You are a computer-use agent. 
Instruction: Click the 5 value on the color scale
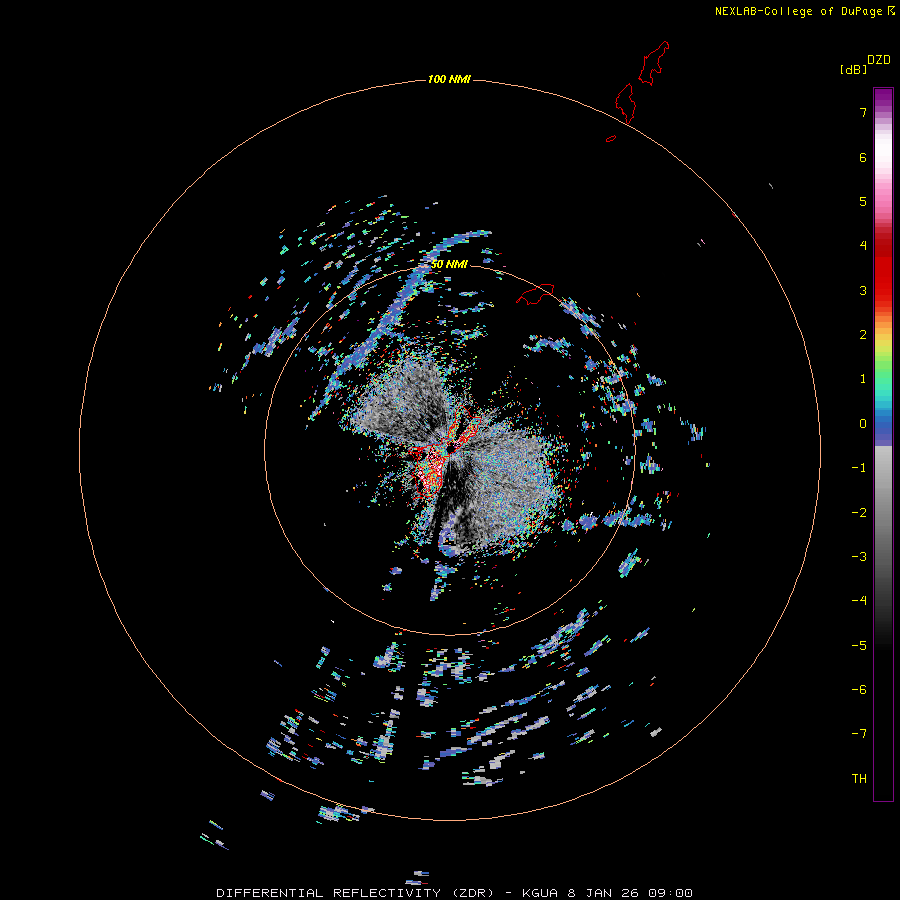coord(863,201)
